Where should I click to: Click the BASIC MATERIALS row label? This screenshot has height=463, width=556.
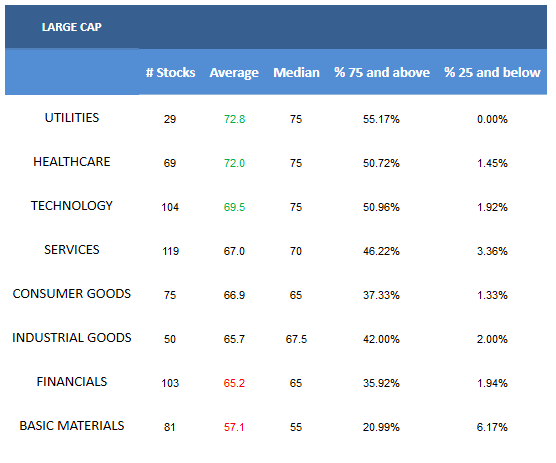[72, 425]
